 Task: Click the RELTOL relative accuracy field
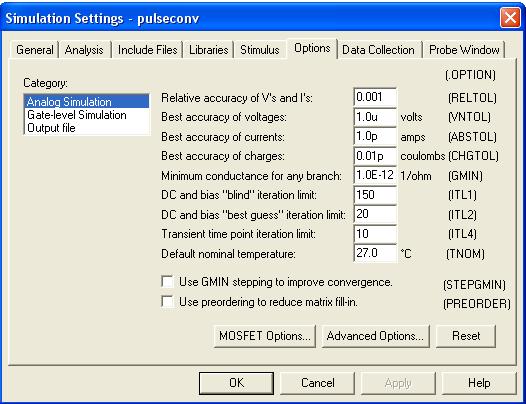pyautogui.click(x=375, y=97)
